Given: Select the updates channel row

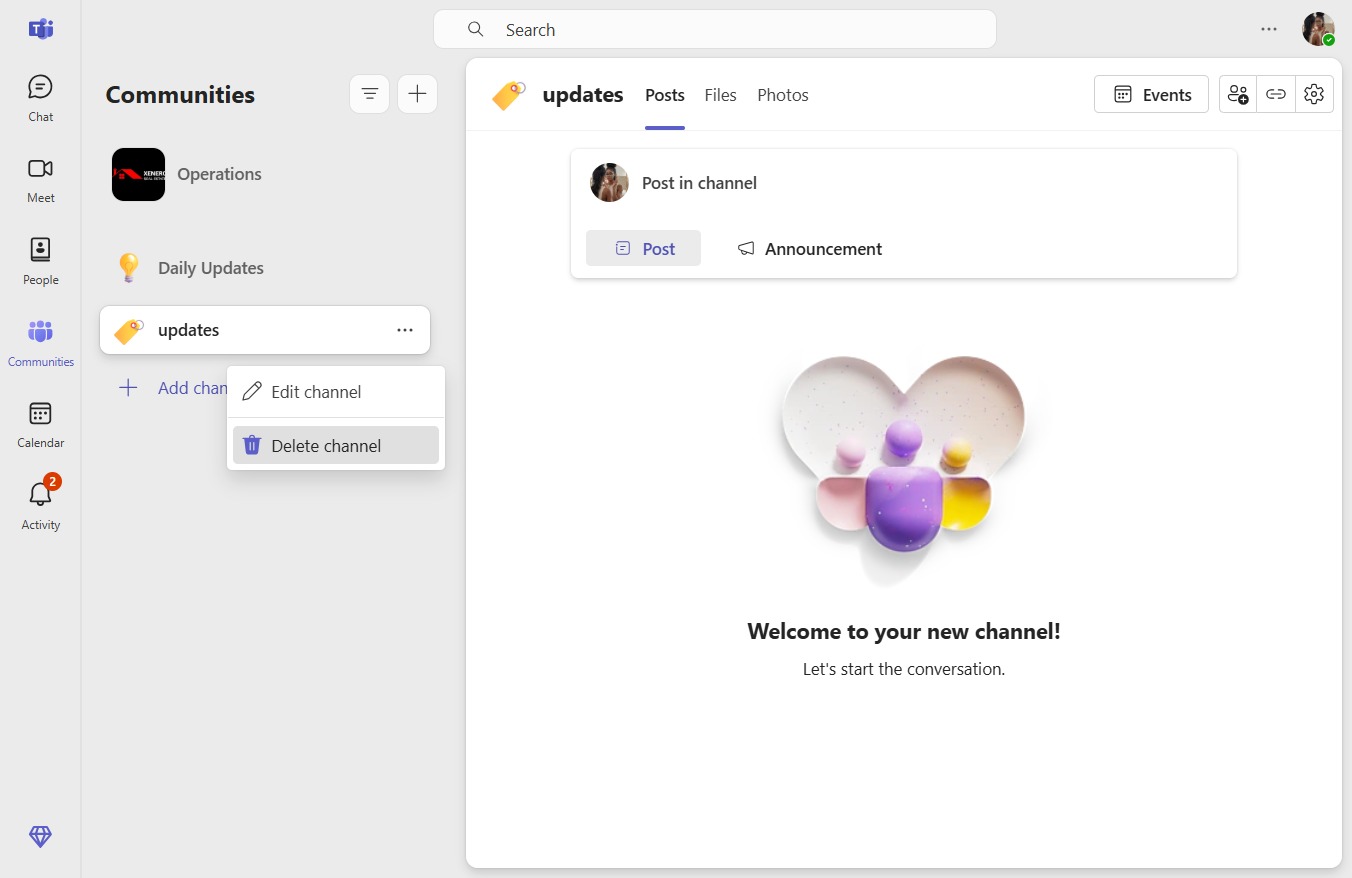Looking at the screenshot, I should [265, 330].
